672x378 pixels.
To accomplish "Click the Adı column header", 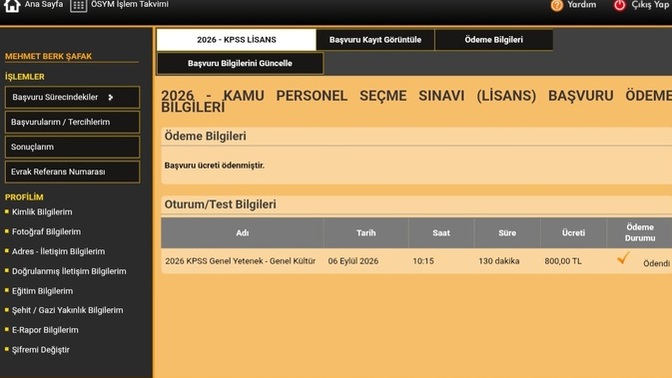I will click(x=243, y=233).
